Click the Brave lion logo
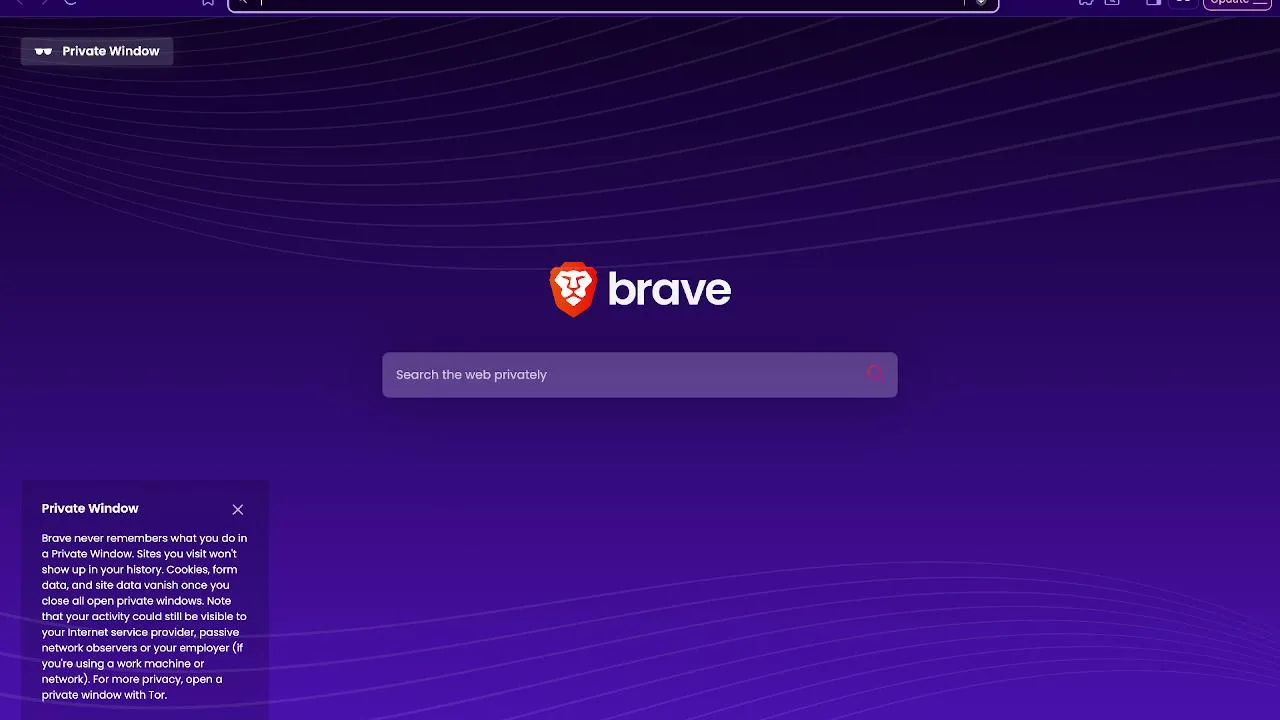Image resolution: width=1280 pixels, height=720 pixels. coord(573,290)
